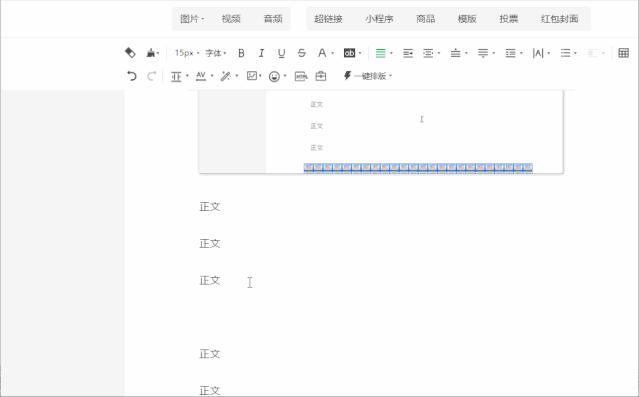
Task: Insert a hyperlink via 超链接
Action: click(x=328, y=19)
